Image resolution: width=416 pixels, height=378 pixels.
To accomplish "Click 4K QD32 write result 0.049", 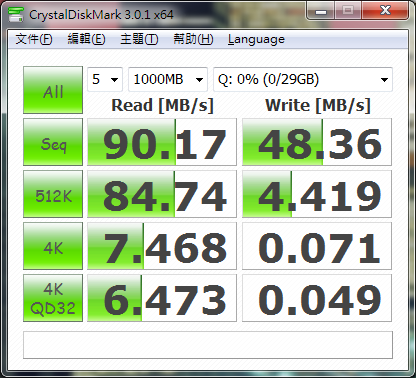I will tap(317, 298).
